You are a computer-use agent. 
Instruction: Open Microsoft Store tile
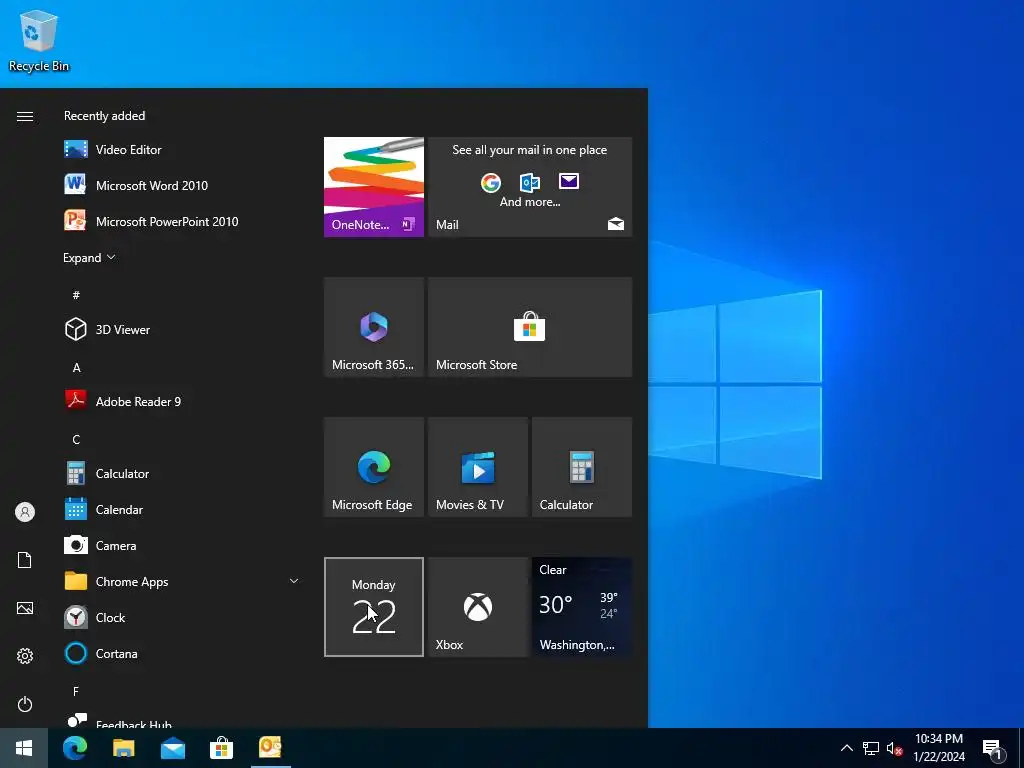[x=530, y=327]
